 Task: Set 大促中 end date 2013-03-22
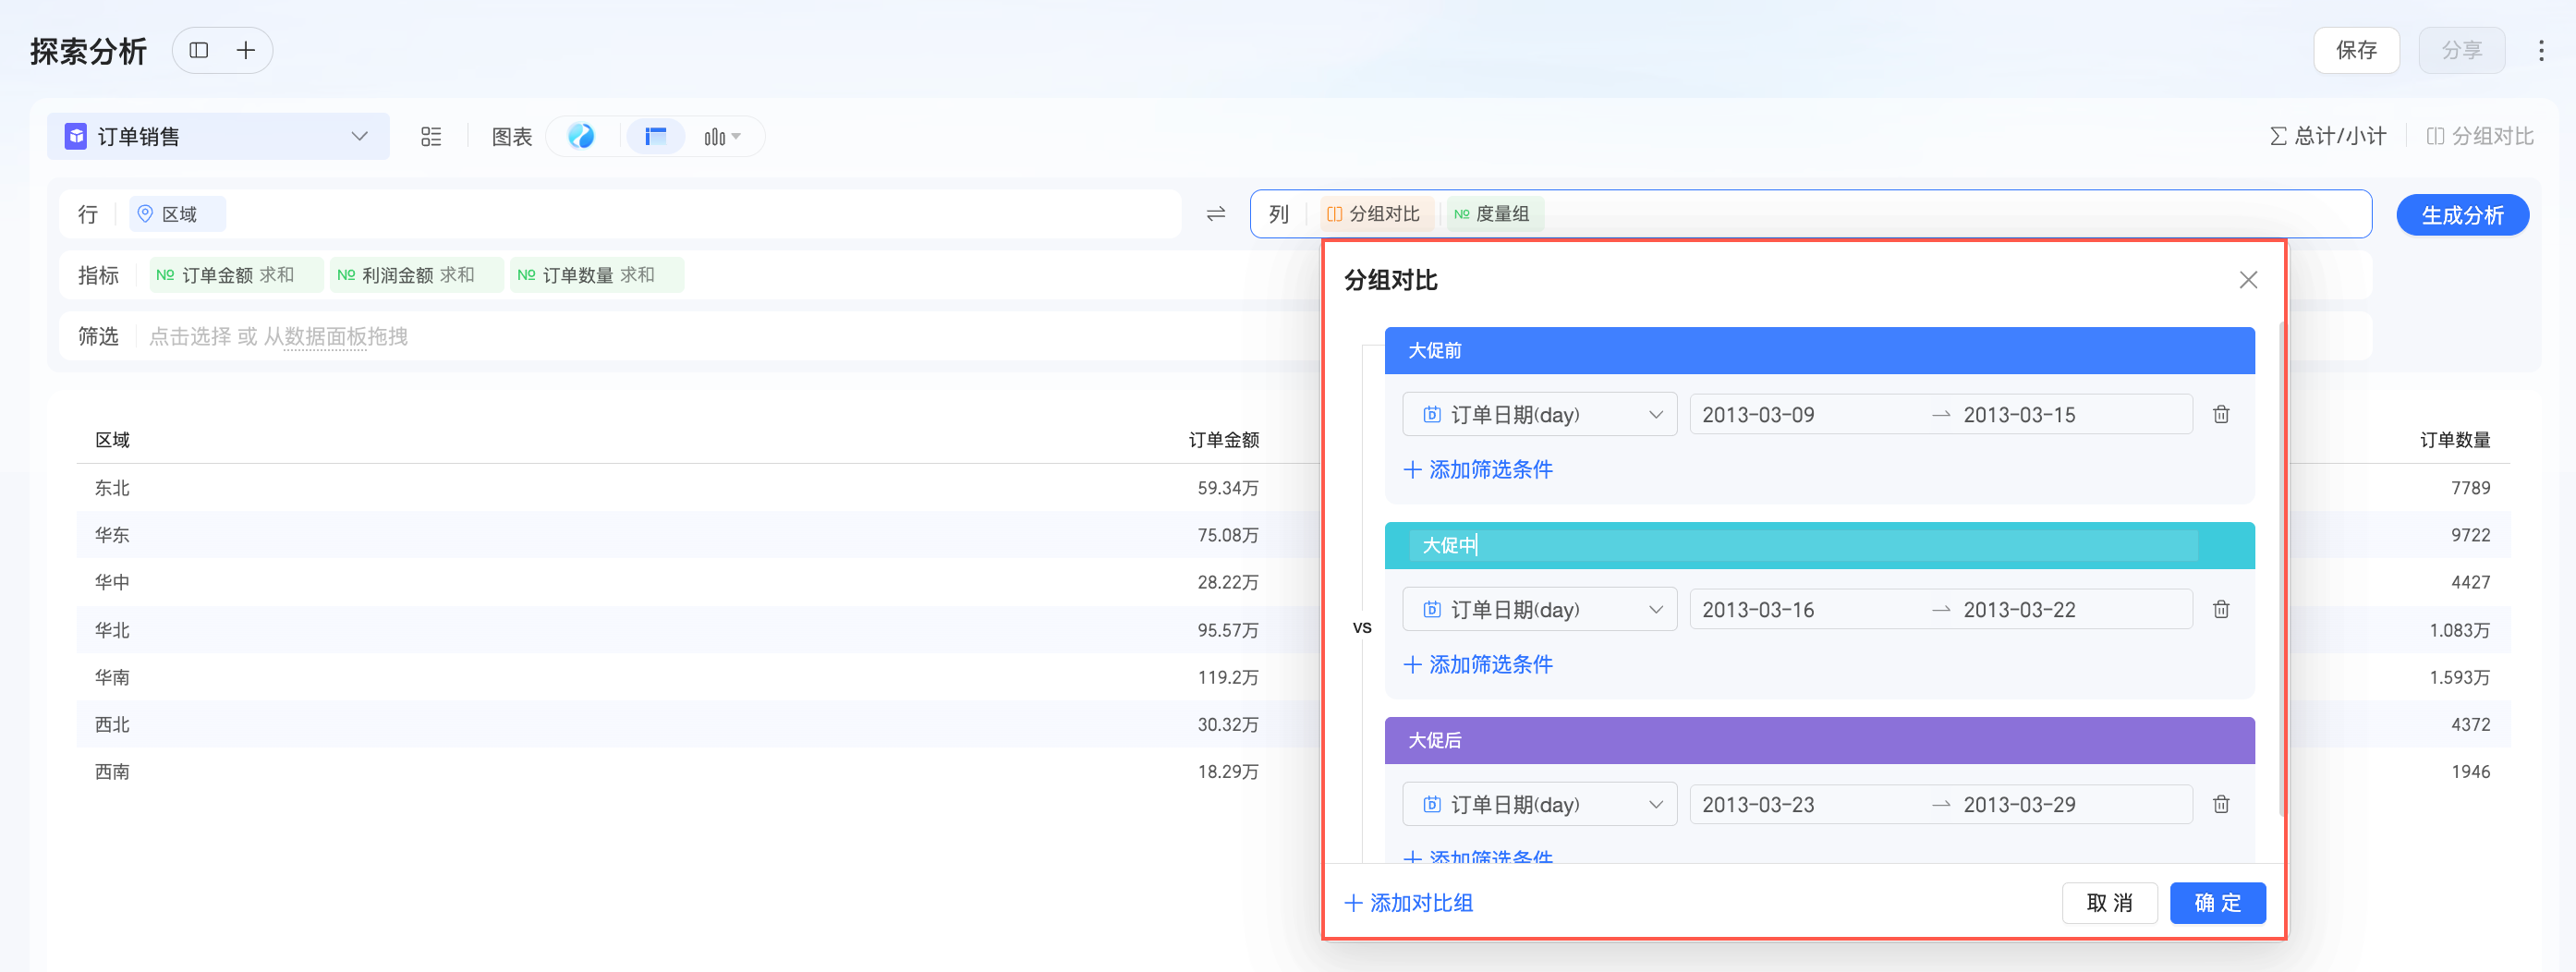pyautogui.click(x=2018, y=610)
